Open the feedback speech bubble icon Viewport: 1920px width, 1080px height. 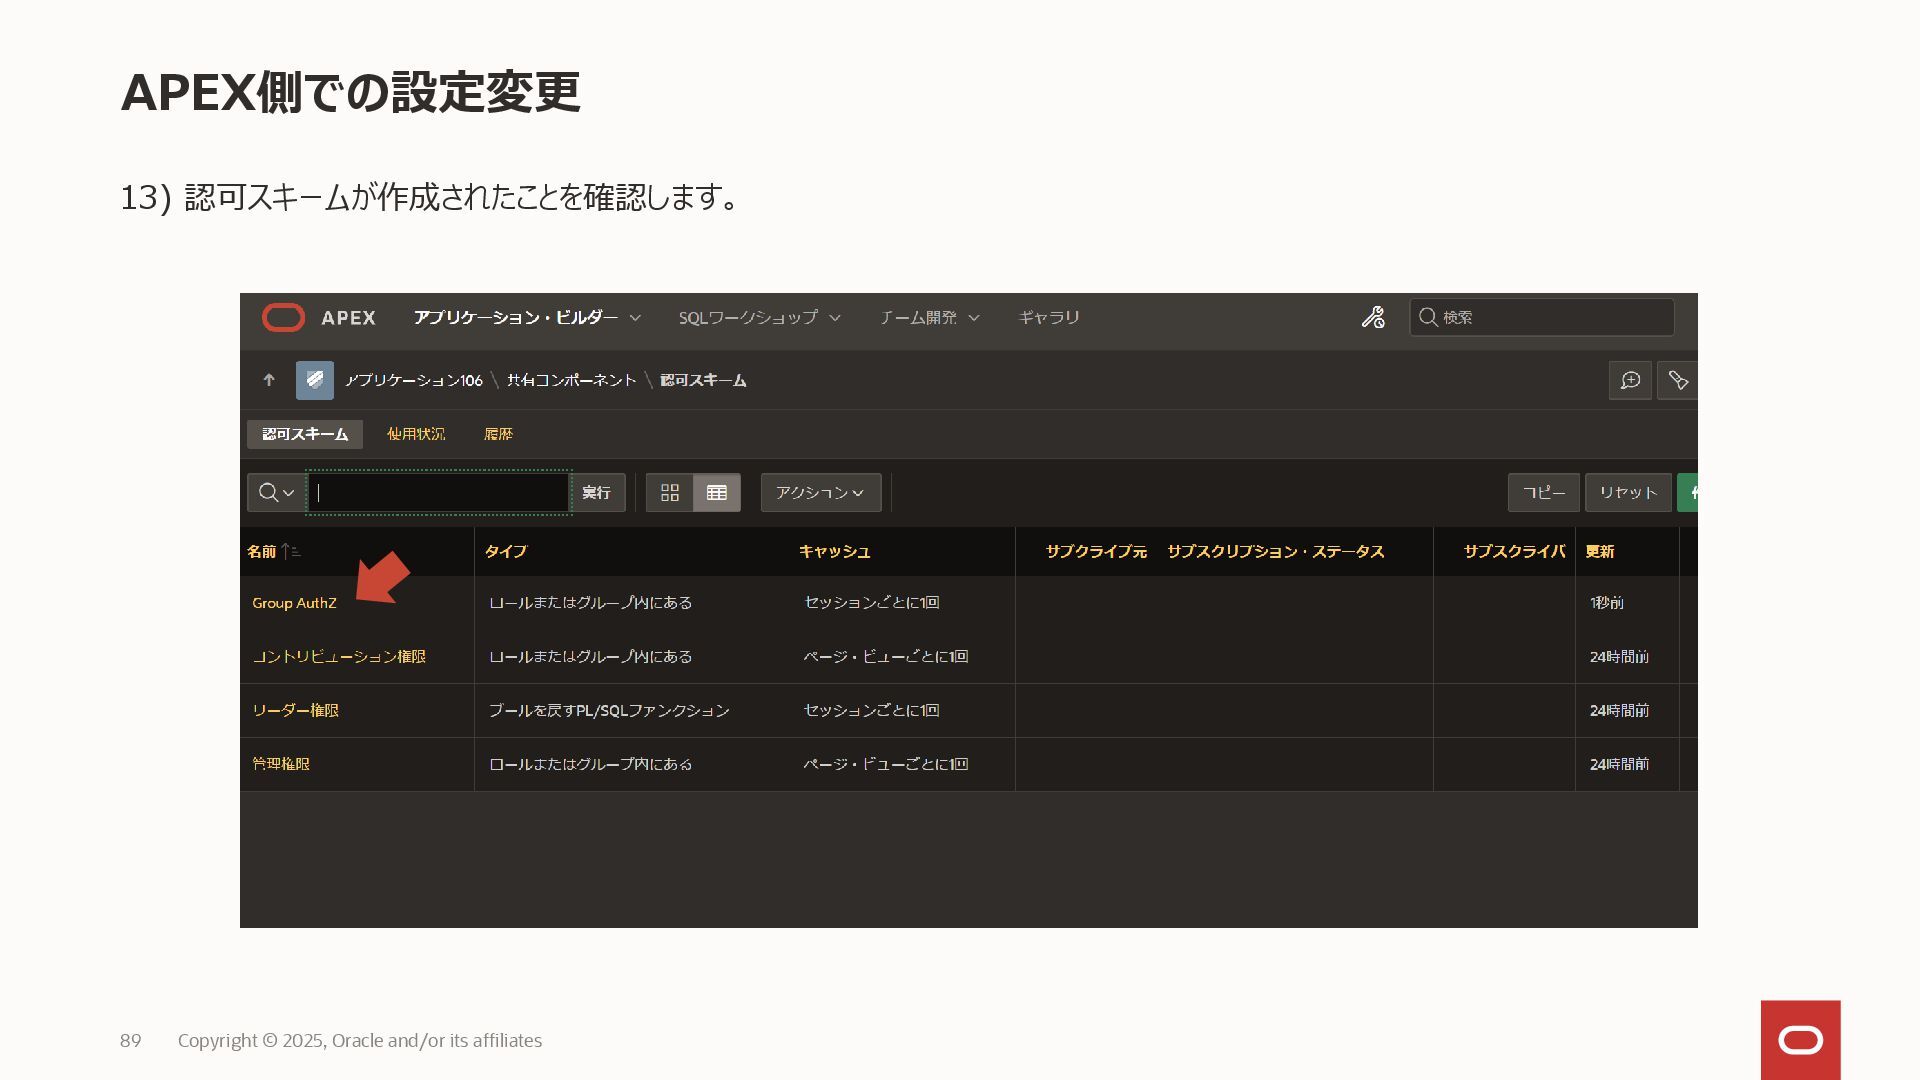coord(1630,380)
